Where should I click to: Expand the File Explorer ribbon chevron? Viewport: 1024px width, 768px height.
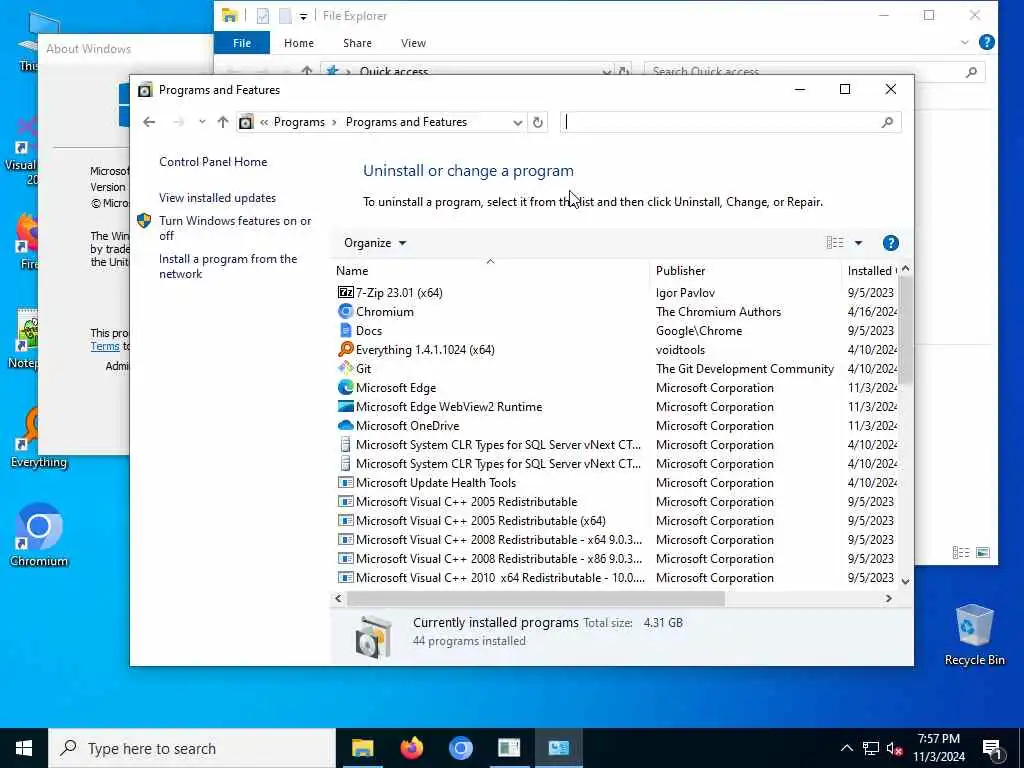[x=965, y=42]
